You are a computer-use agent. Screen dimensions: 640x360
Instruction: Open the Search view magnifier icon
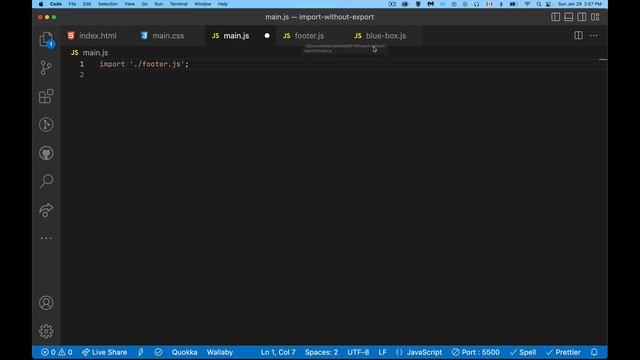tap(46, 181)
